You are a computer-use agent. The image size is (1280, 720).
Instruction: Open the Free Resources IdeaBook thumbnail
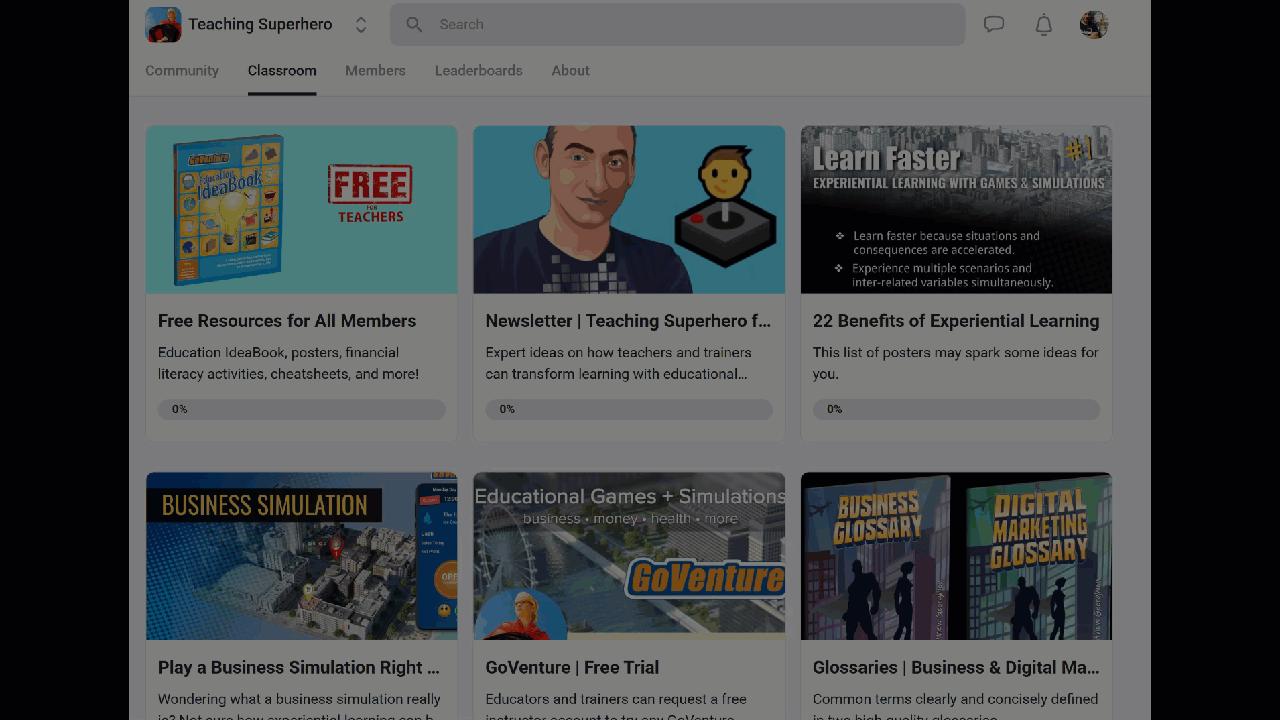(x=302, y=210)
